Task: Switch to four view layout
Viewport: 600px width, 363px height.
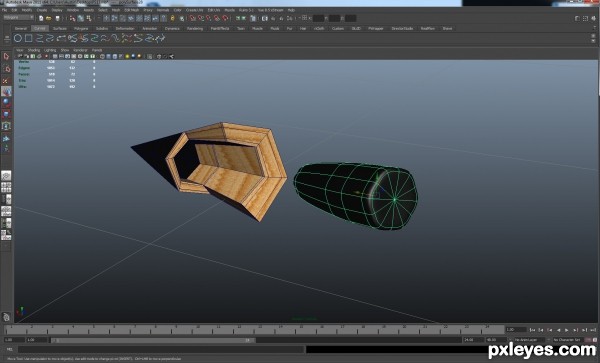Action: tap(6, 187)
